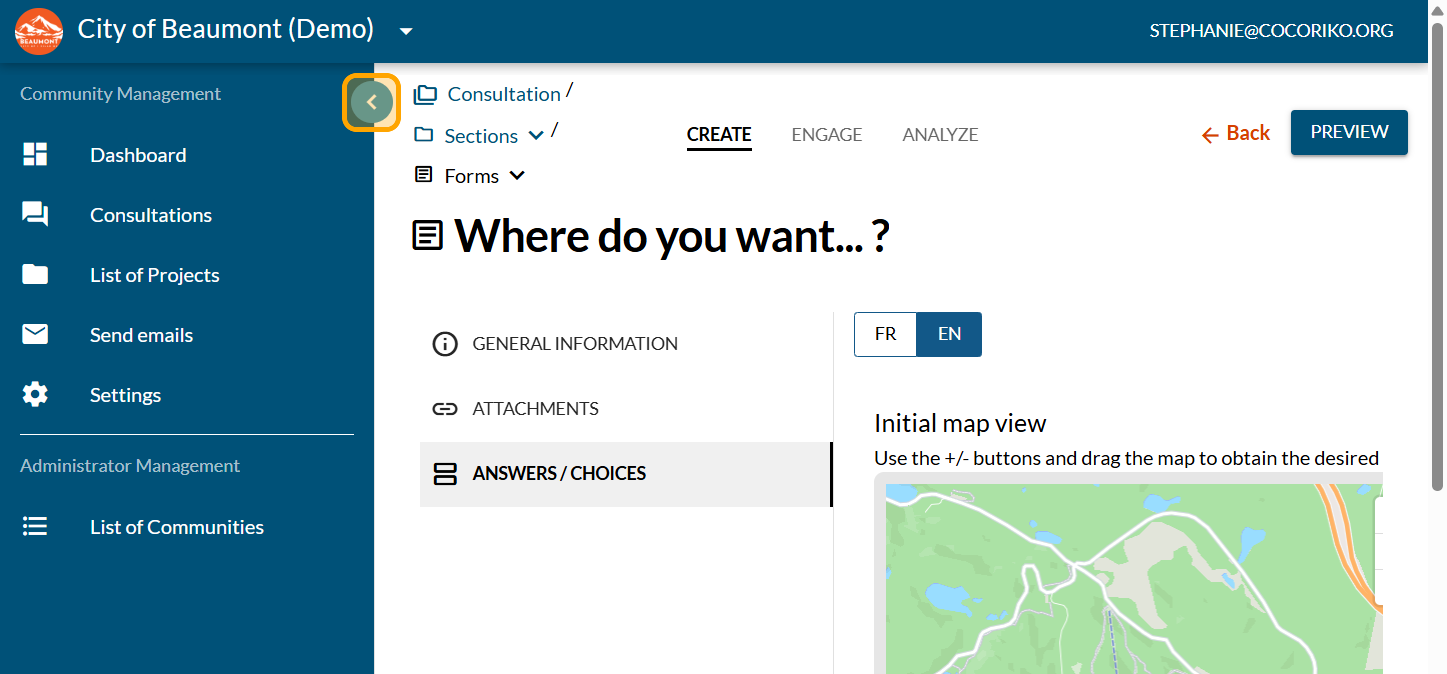Expand the Sections breadcrumb dropdown
The image size is (1447, 674).
coord(536,136)
